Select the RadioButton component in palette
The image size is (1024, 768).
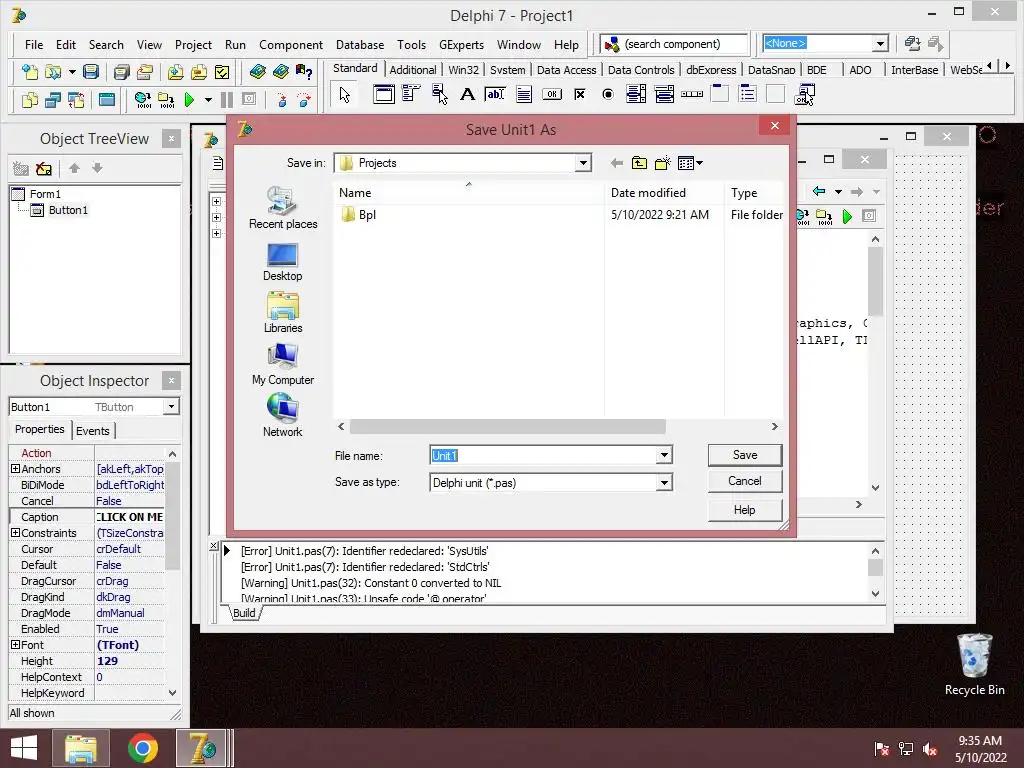608,95
